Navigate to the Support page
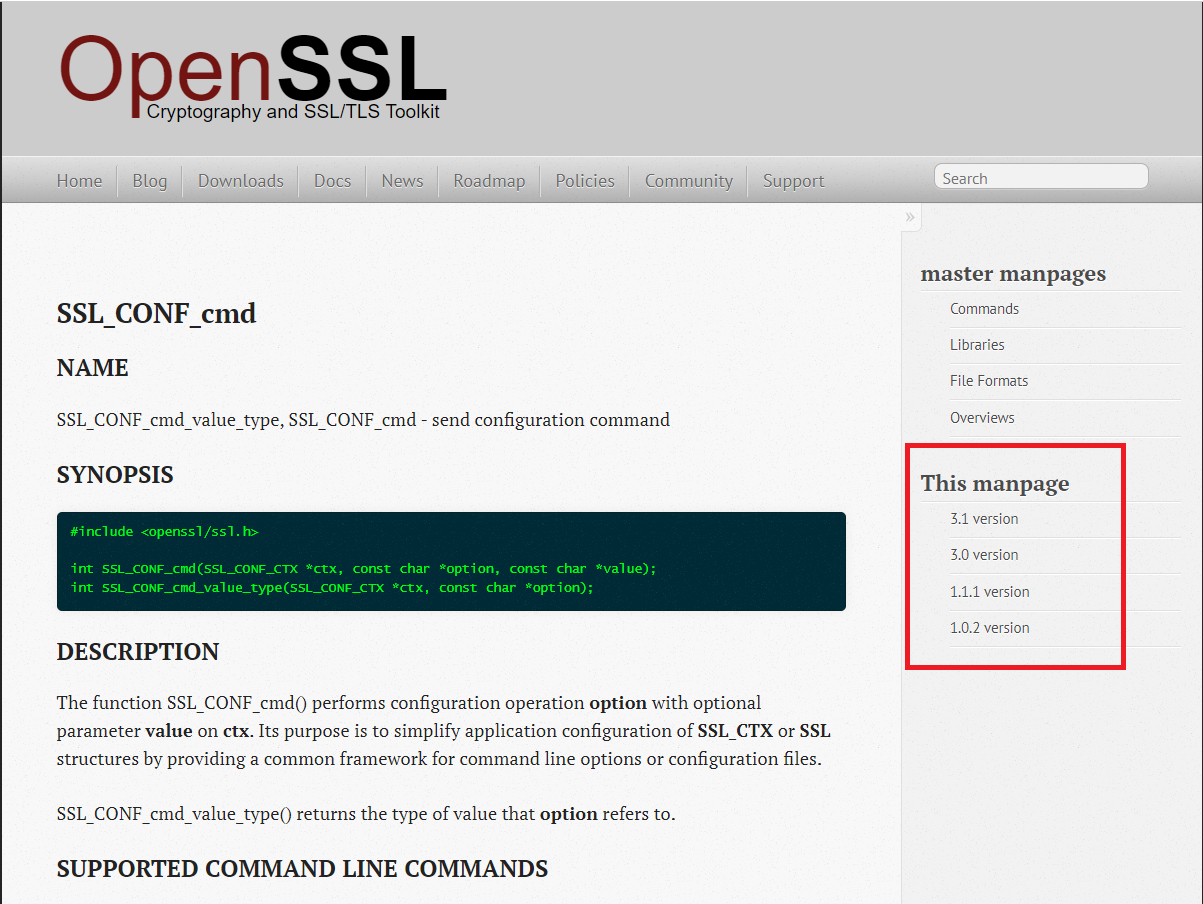Screen dimensions: 1203x904 coord(792,180)
